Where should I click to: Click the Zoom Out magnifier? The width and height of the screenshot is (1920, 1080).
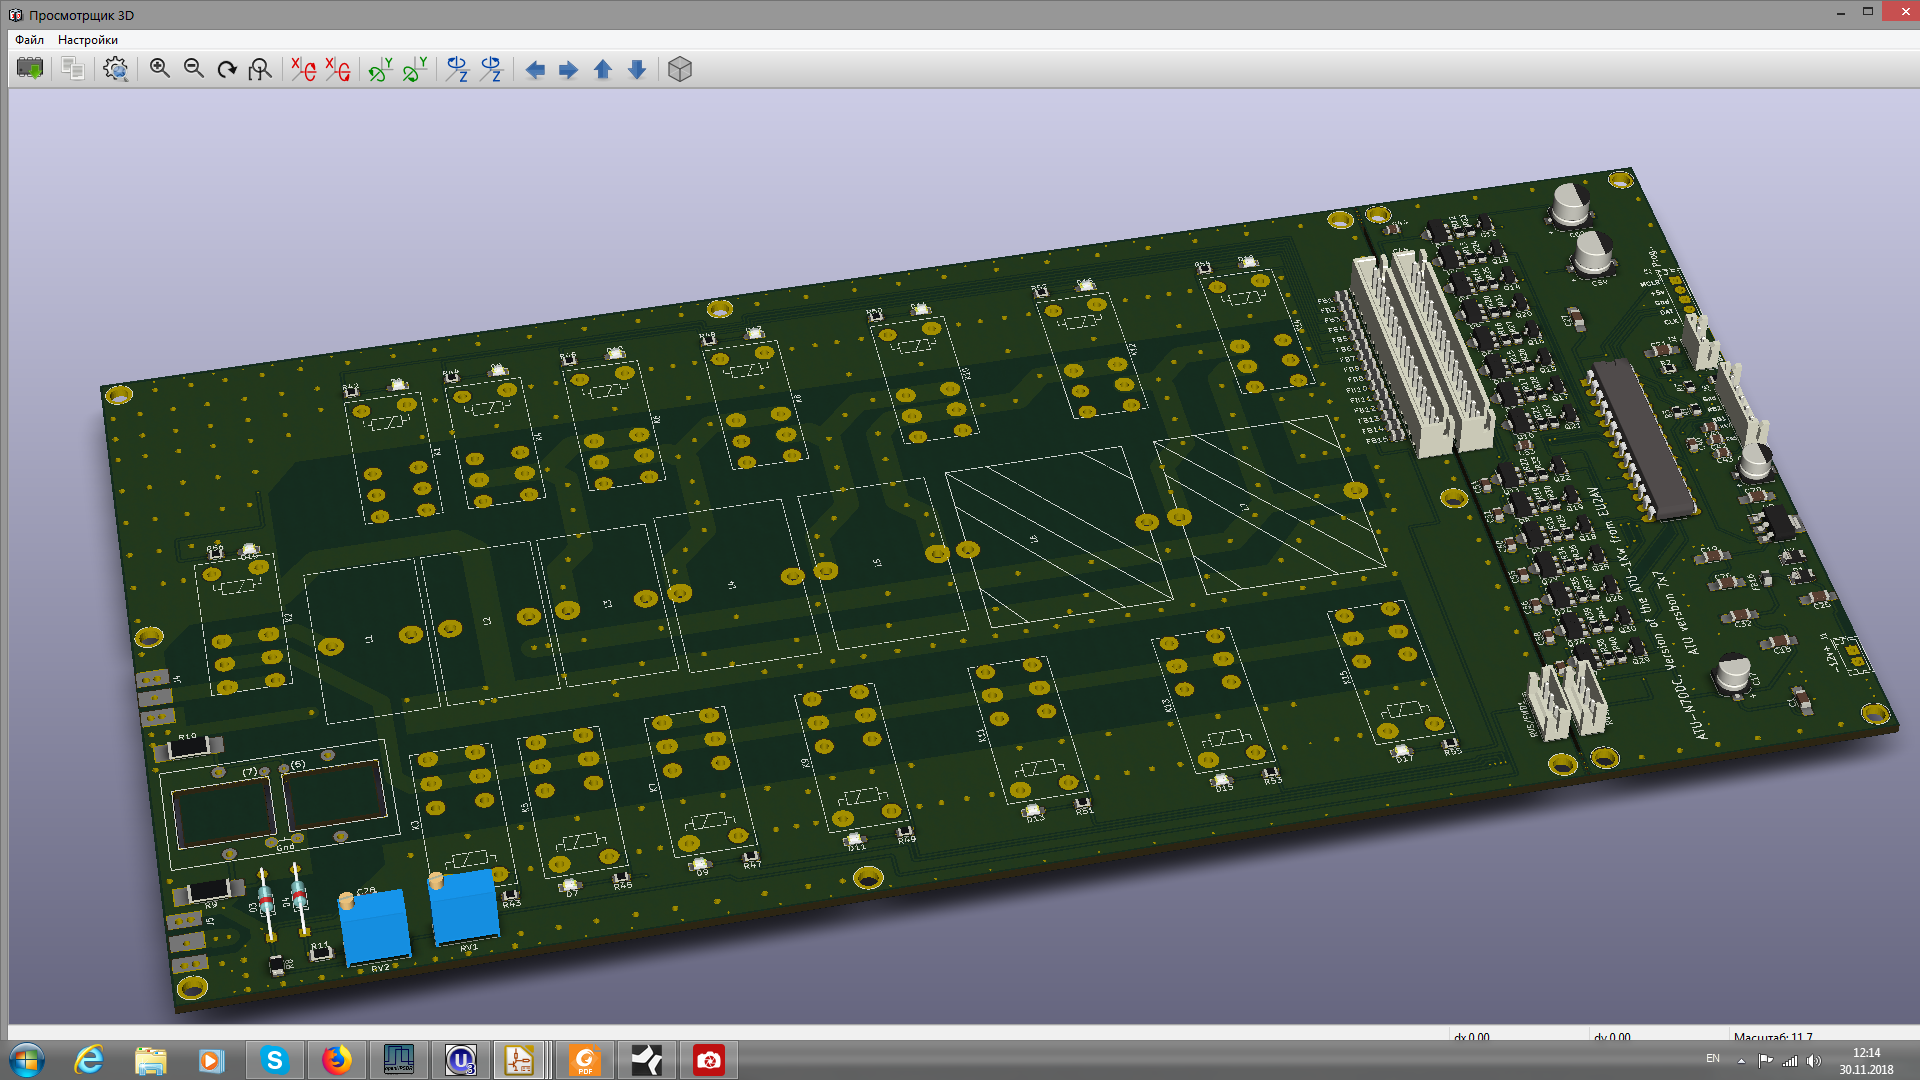[193, 69]
